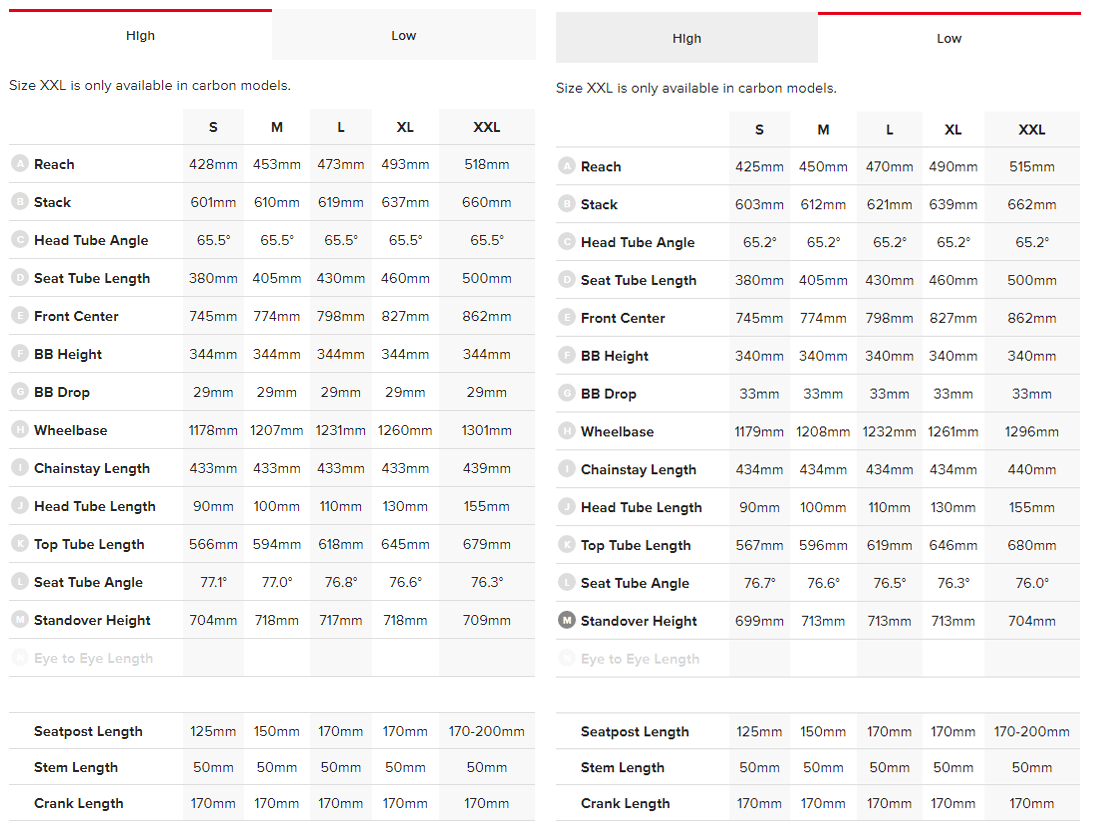The height and width of the screenshot is (829, 1094).
Task: Click the Wheelbase 'H' icon, right table
Action: point(566,432)
